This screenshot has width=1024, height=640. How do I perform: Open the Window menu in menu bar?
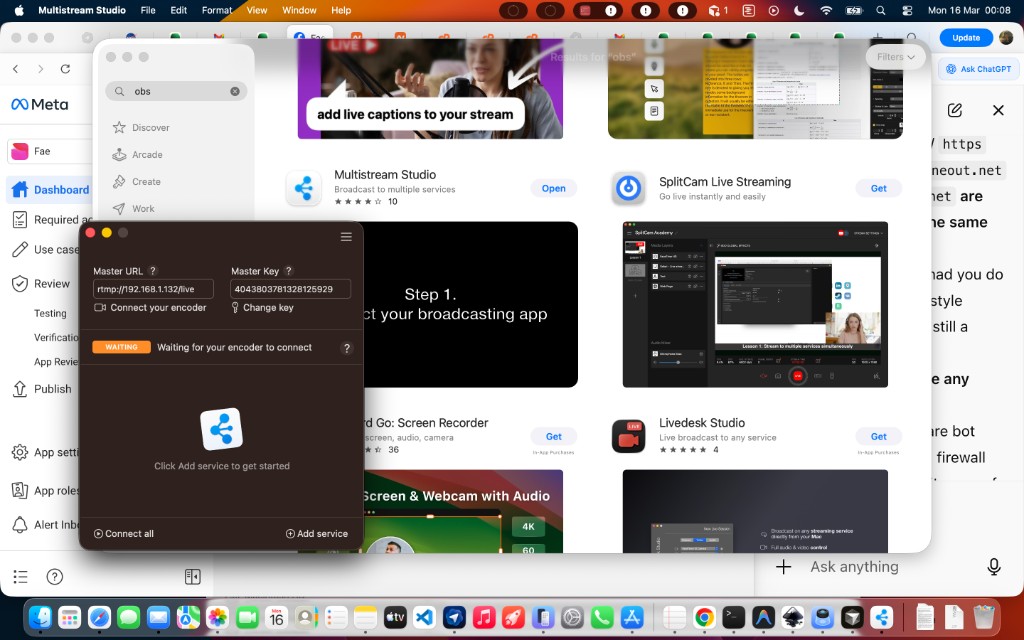pos(299,10)
